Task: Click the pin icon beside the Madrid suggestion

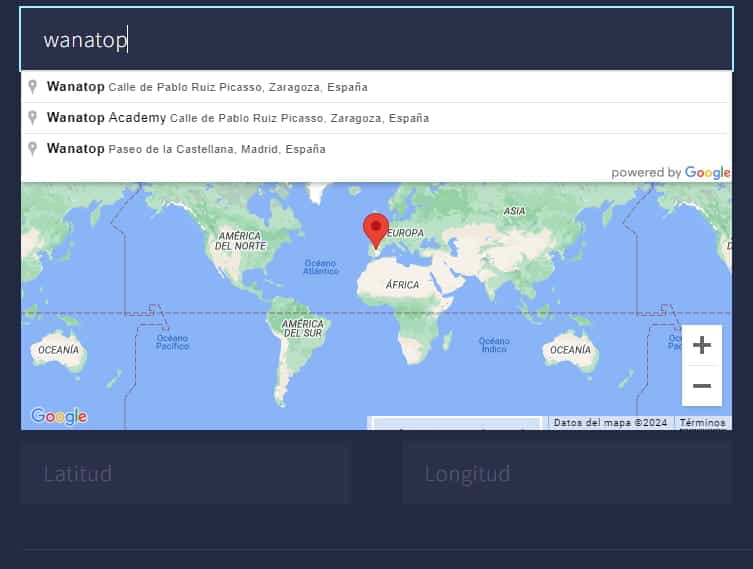Action: point(33,149)
